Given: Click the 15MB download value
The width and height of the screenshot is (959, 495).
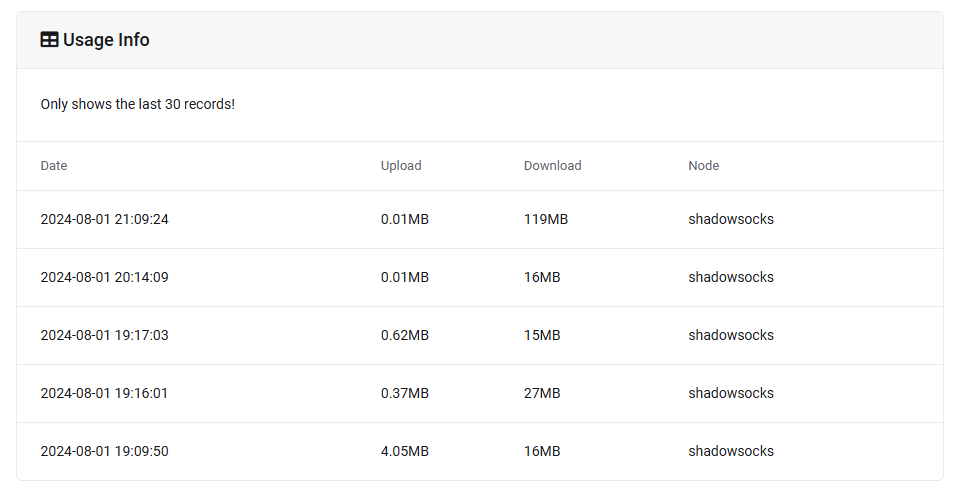Looking at the screenshot, I should 542,335.
